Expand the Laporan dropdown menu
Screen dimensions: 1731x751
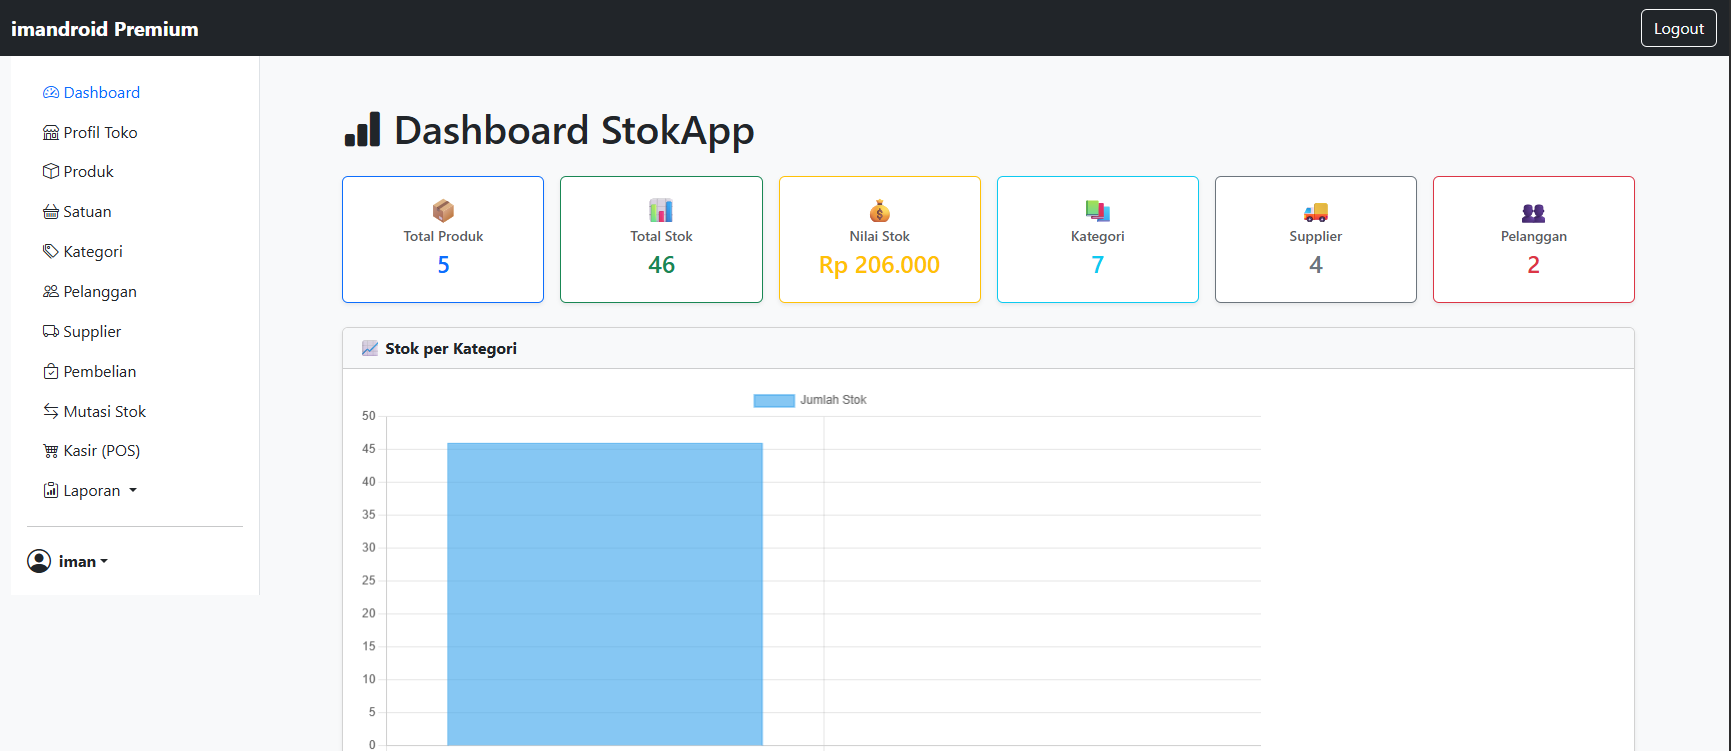[x=90, y=490]
